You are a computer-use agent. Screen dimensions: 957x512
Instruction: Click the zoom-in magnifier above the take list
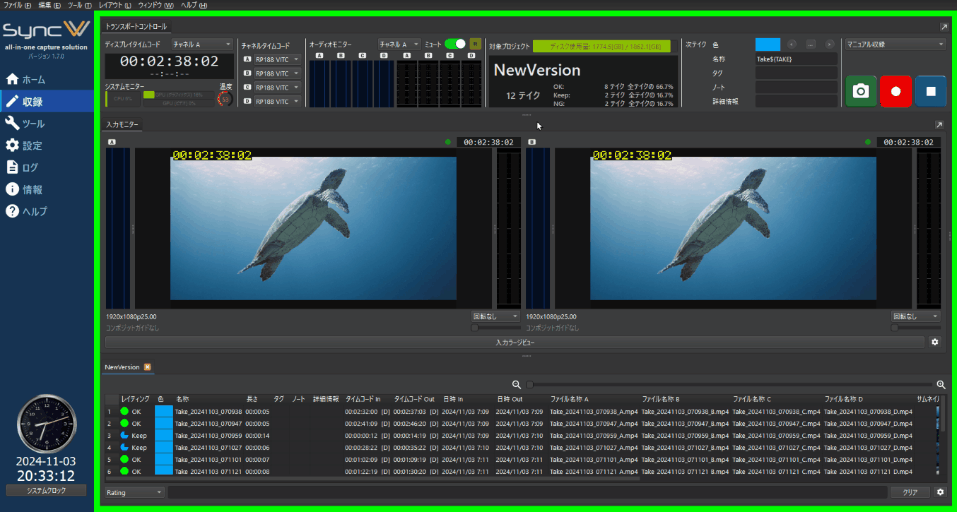pyautogui.click(x=941, y=384)
